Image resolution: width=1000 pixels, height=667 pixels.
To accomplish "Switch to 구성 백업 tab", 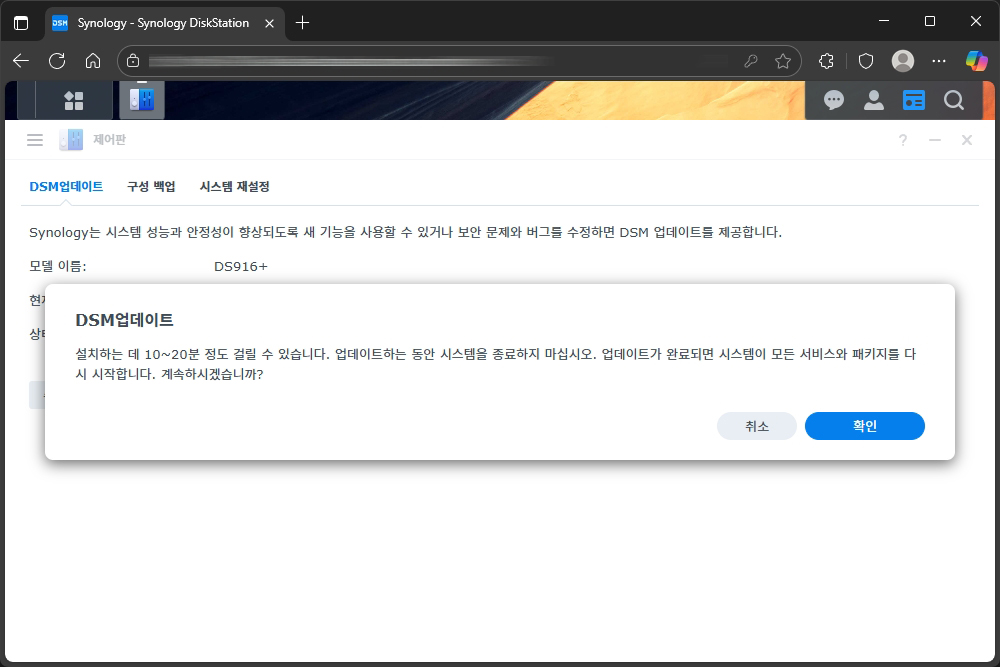I will point(151,186).
